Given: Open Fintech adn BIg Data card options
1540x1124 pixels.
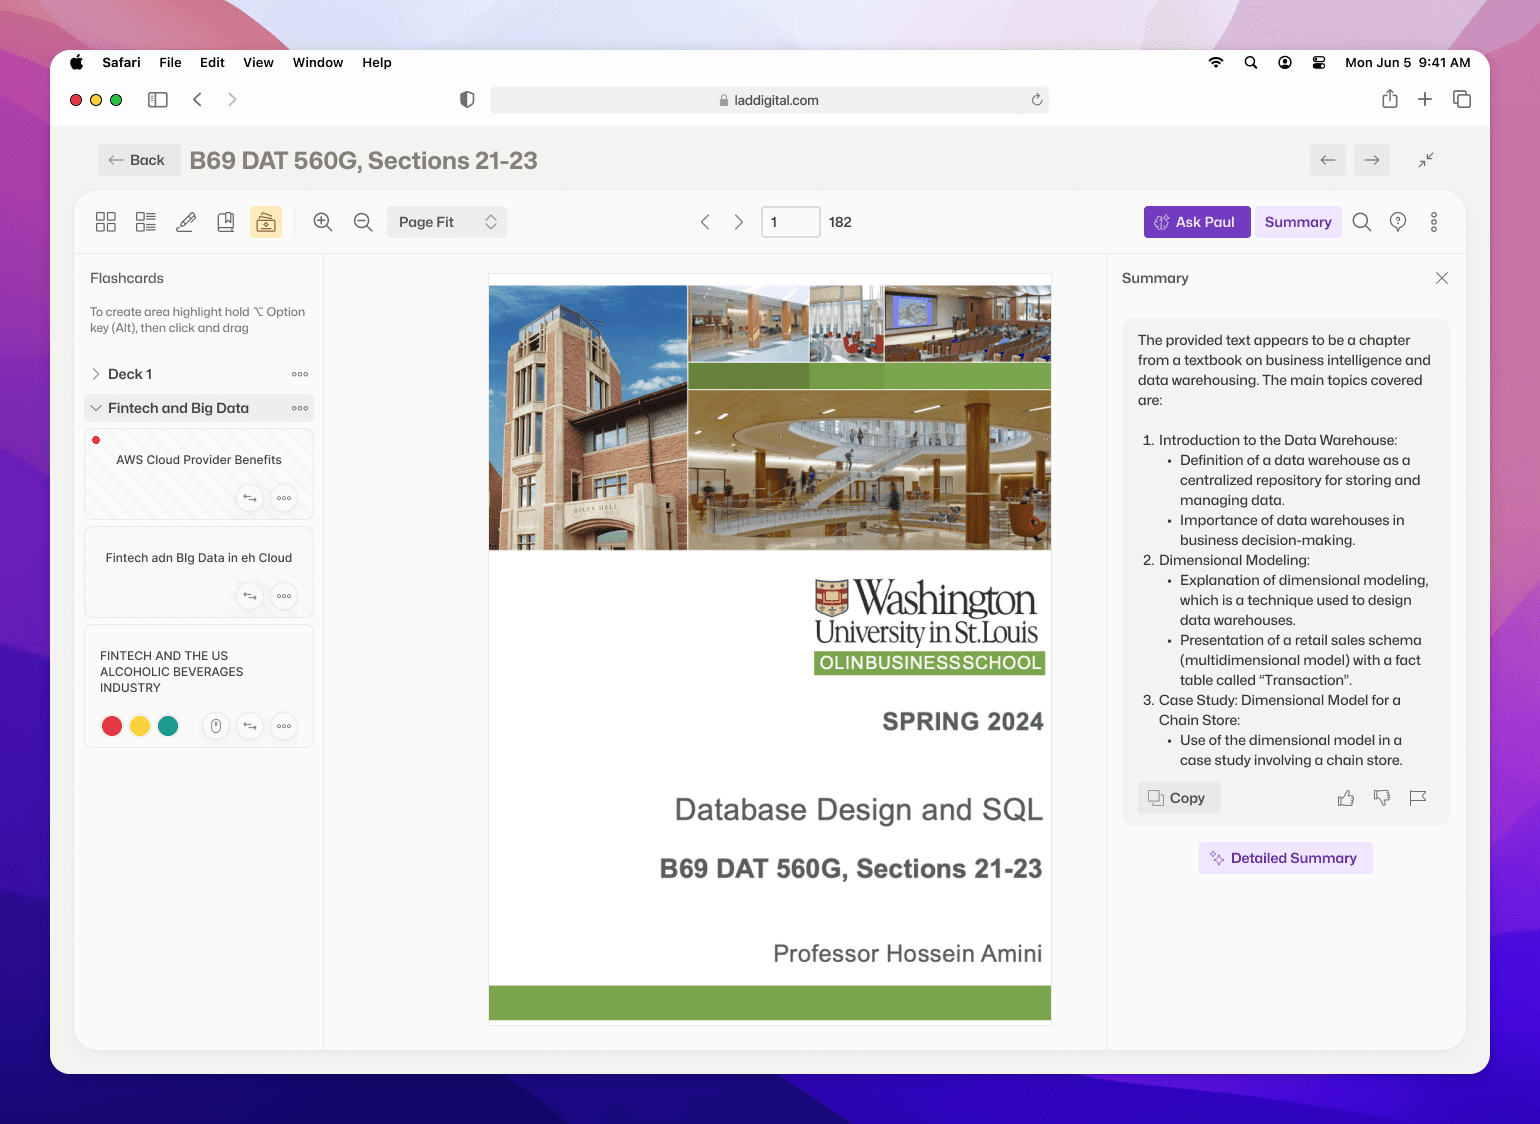Looking at the screenshot, I should [284, 596].
